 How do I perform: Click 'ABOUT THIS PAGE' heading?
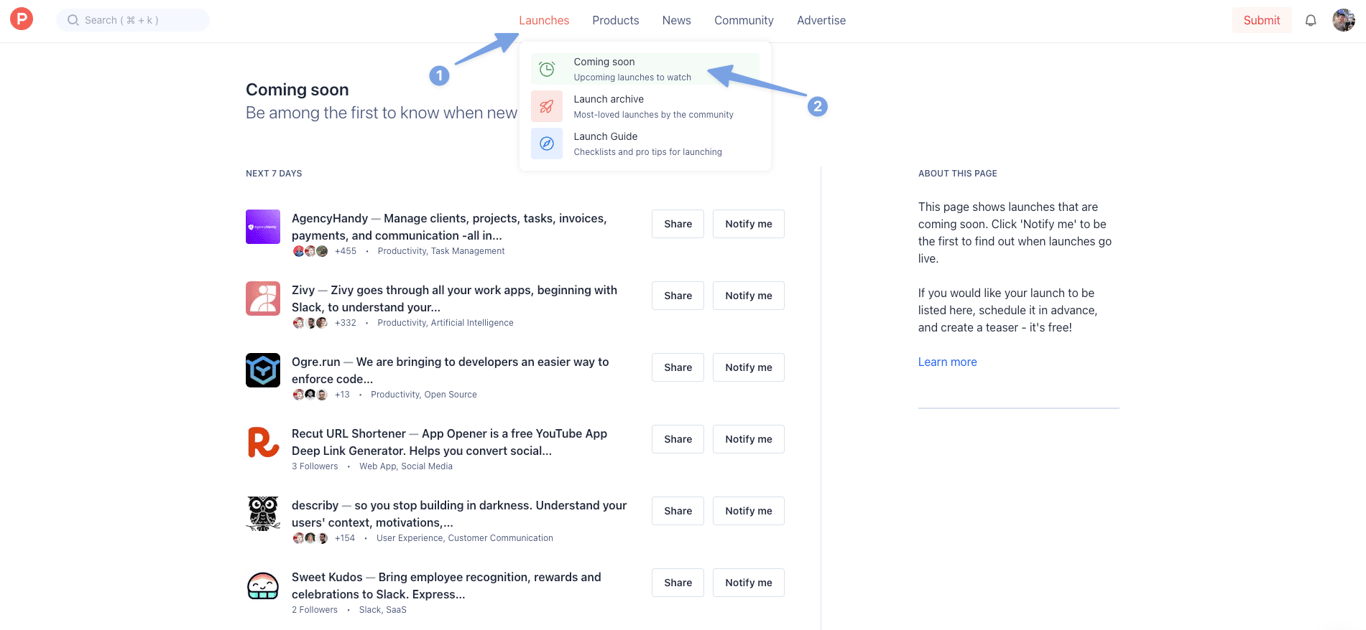957,174
